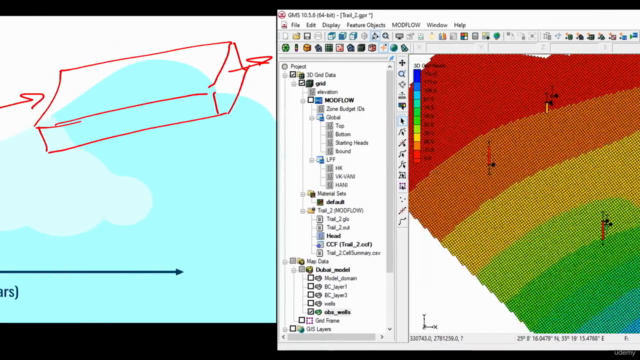Open the File menu
This screenshot has height=360, width=640.
tap(296, 25)
